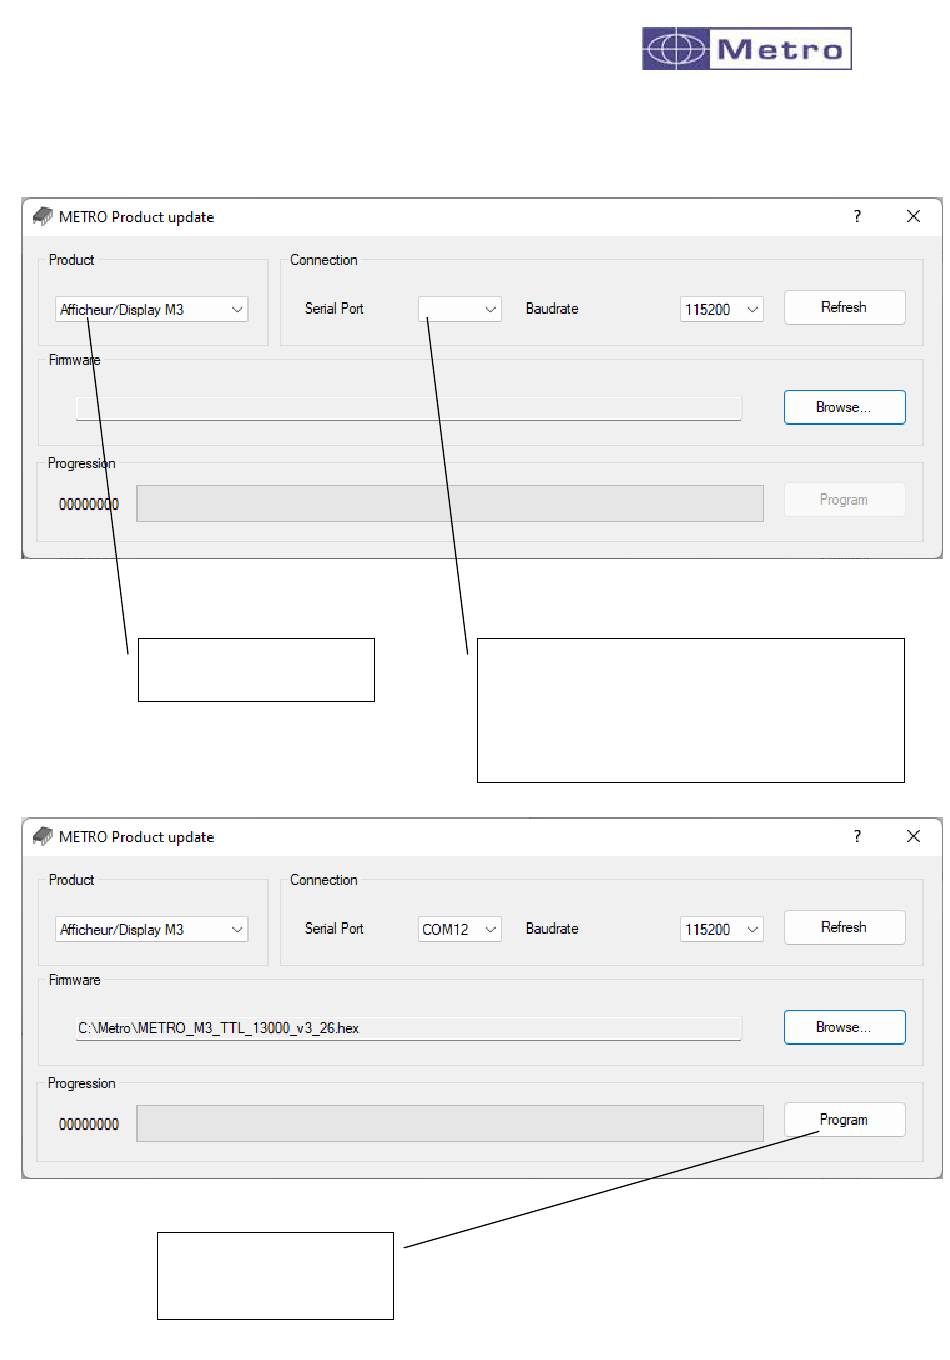
Task: Open the ? help in the COM12 dialog
Action: [857, 836]
